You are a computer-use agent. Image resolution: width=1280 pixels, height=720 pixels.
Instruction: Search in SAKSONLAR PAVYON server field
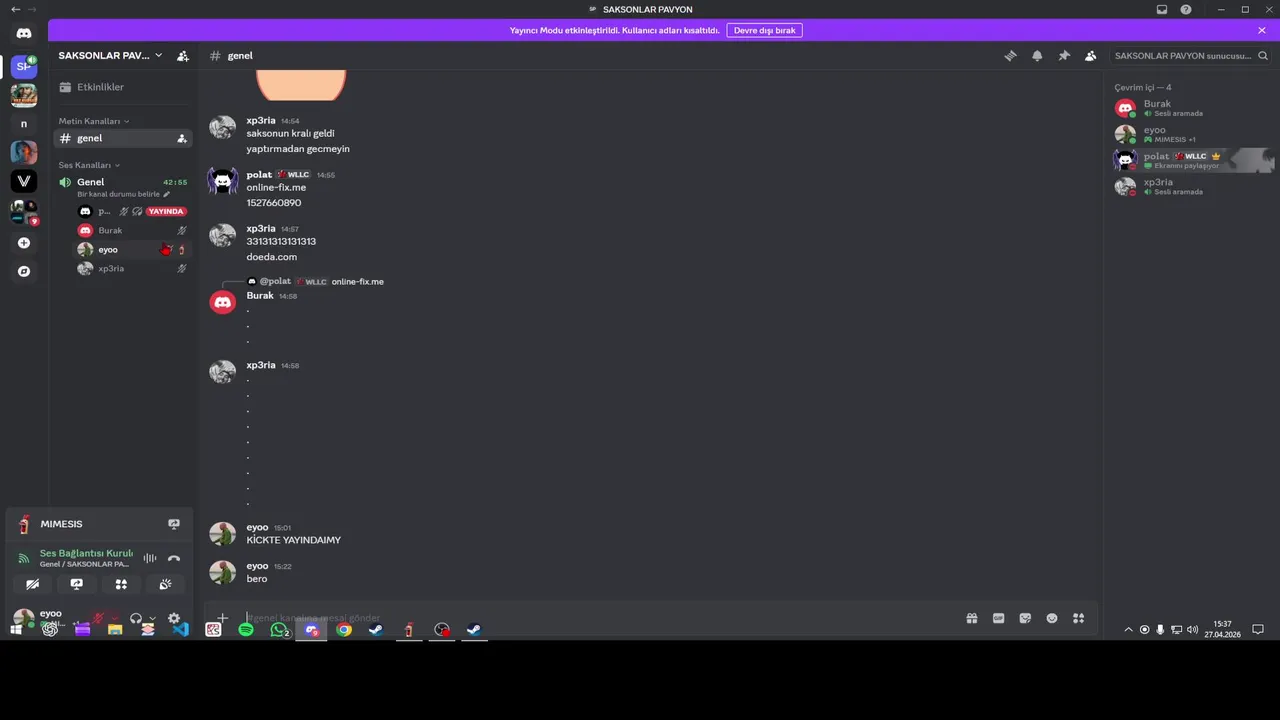point(1191,56)
